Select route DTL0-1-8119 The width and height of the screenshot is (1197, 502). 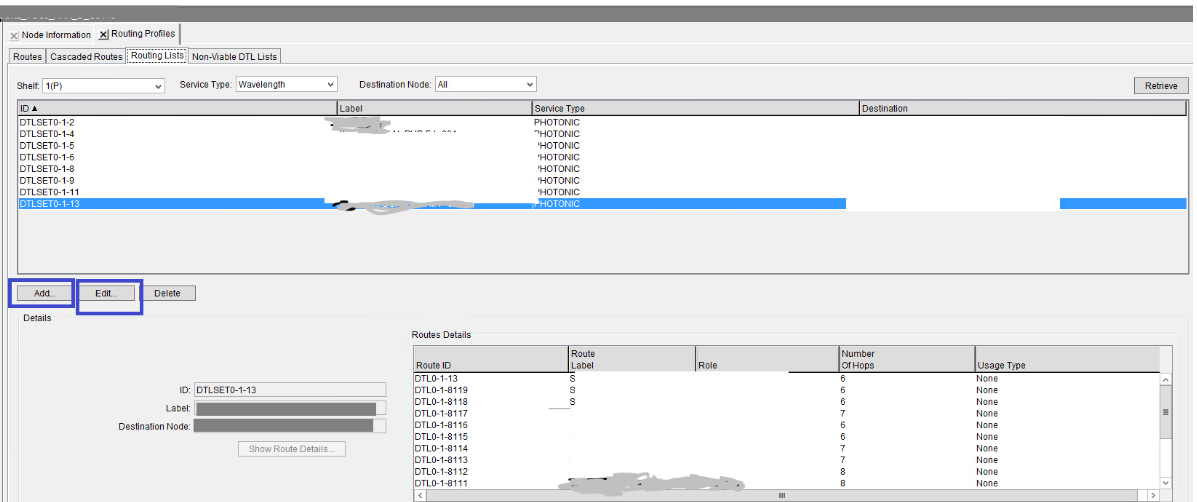pyautogui.click(x=786, y=390)
